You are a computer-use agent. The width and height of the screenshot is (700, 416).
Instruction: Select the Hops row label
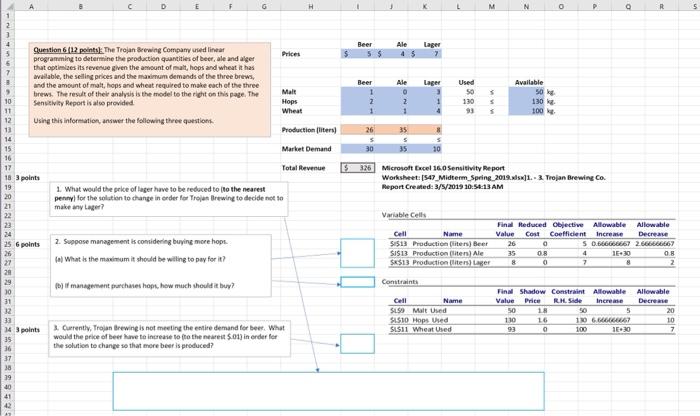pyautogui.click(x=289, y=101)
